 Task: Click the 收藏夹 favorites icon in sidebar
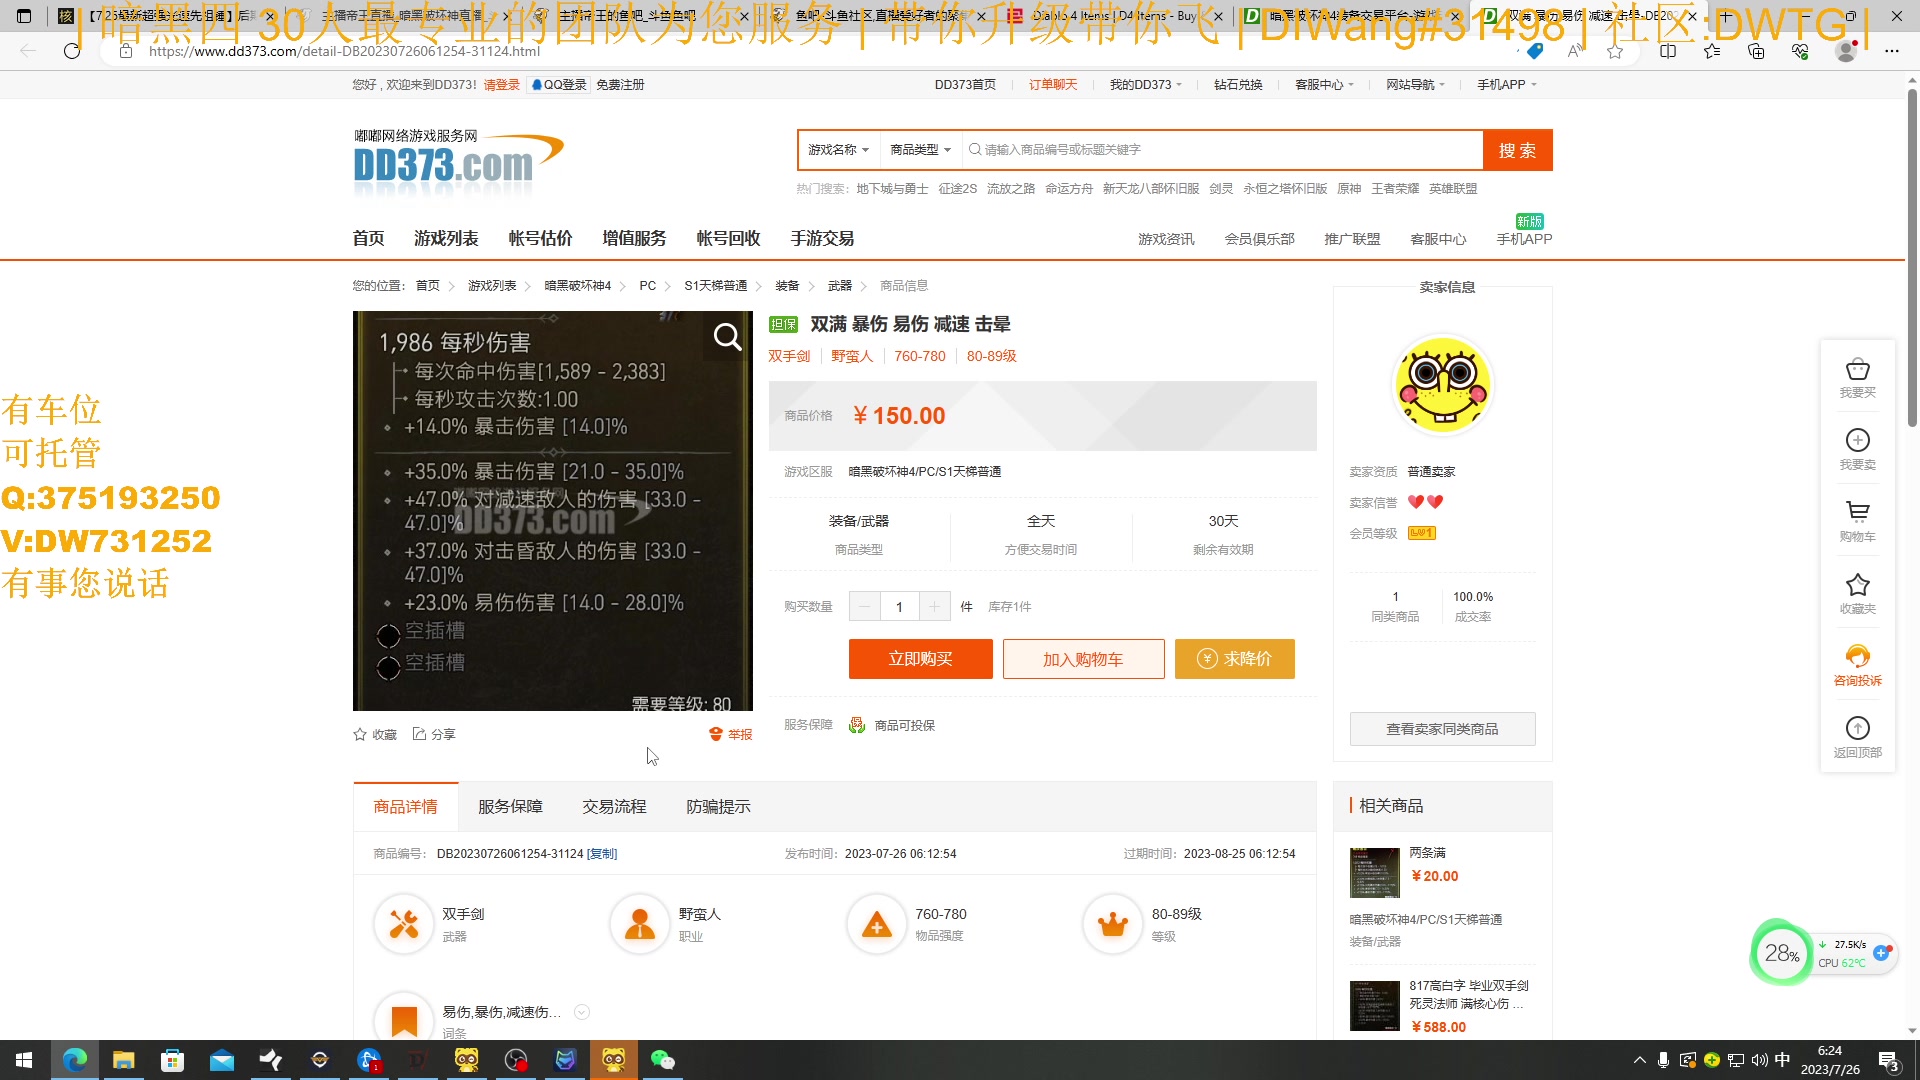pos(1857,592)
